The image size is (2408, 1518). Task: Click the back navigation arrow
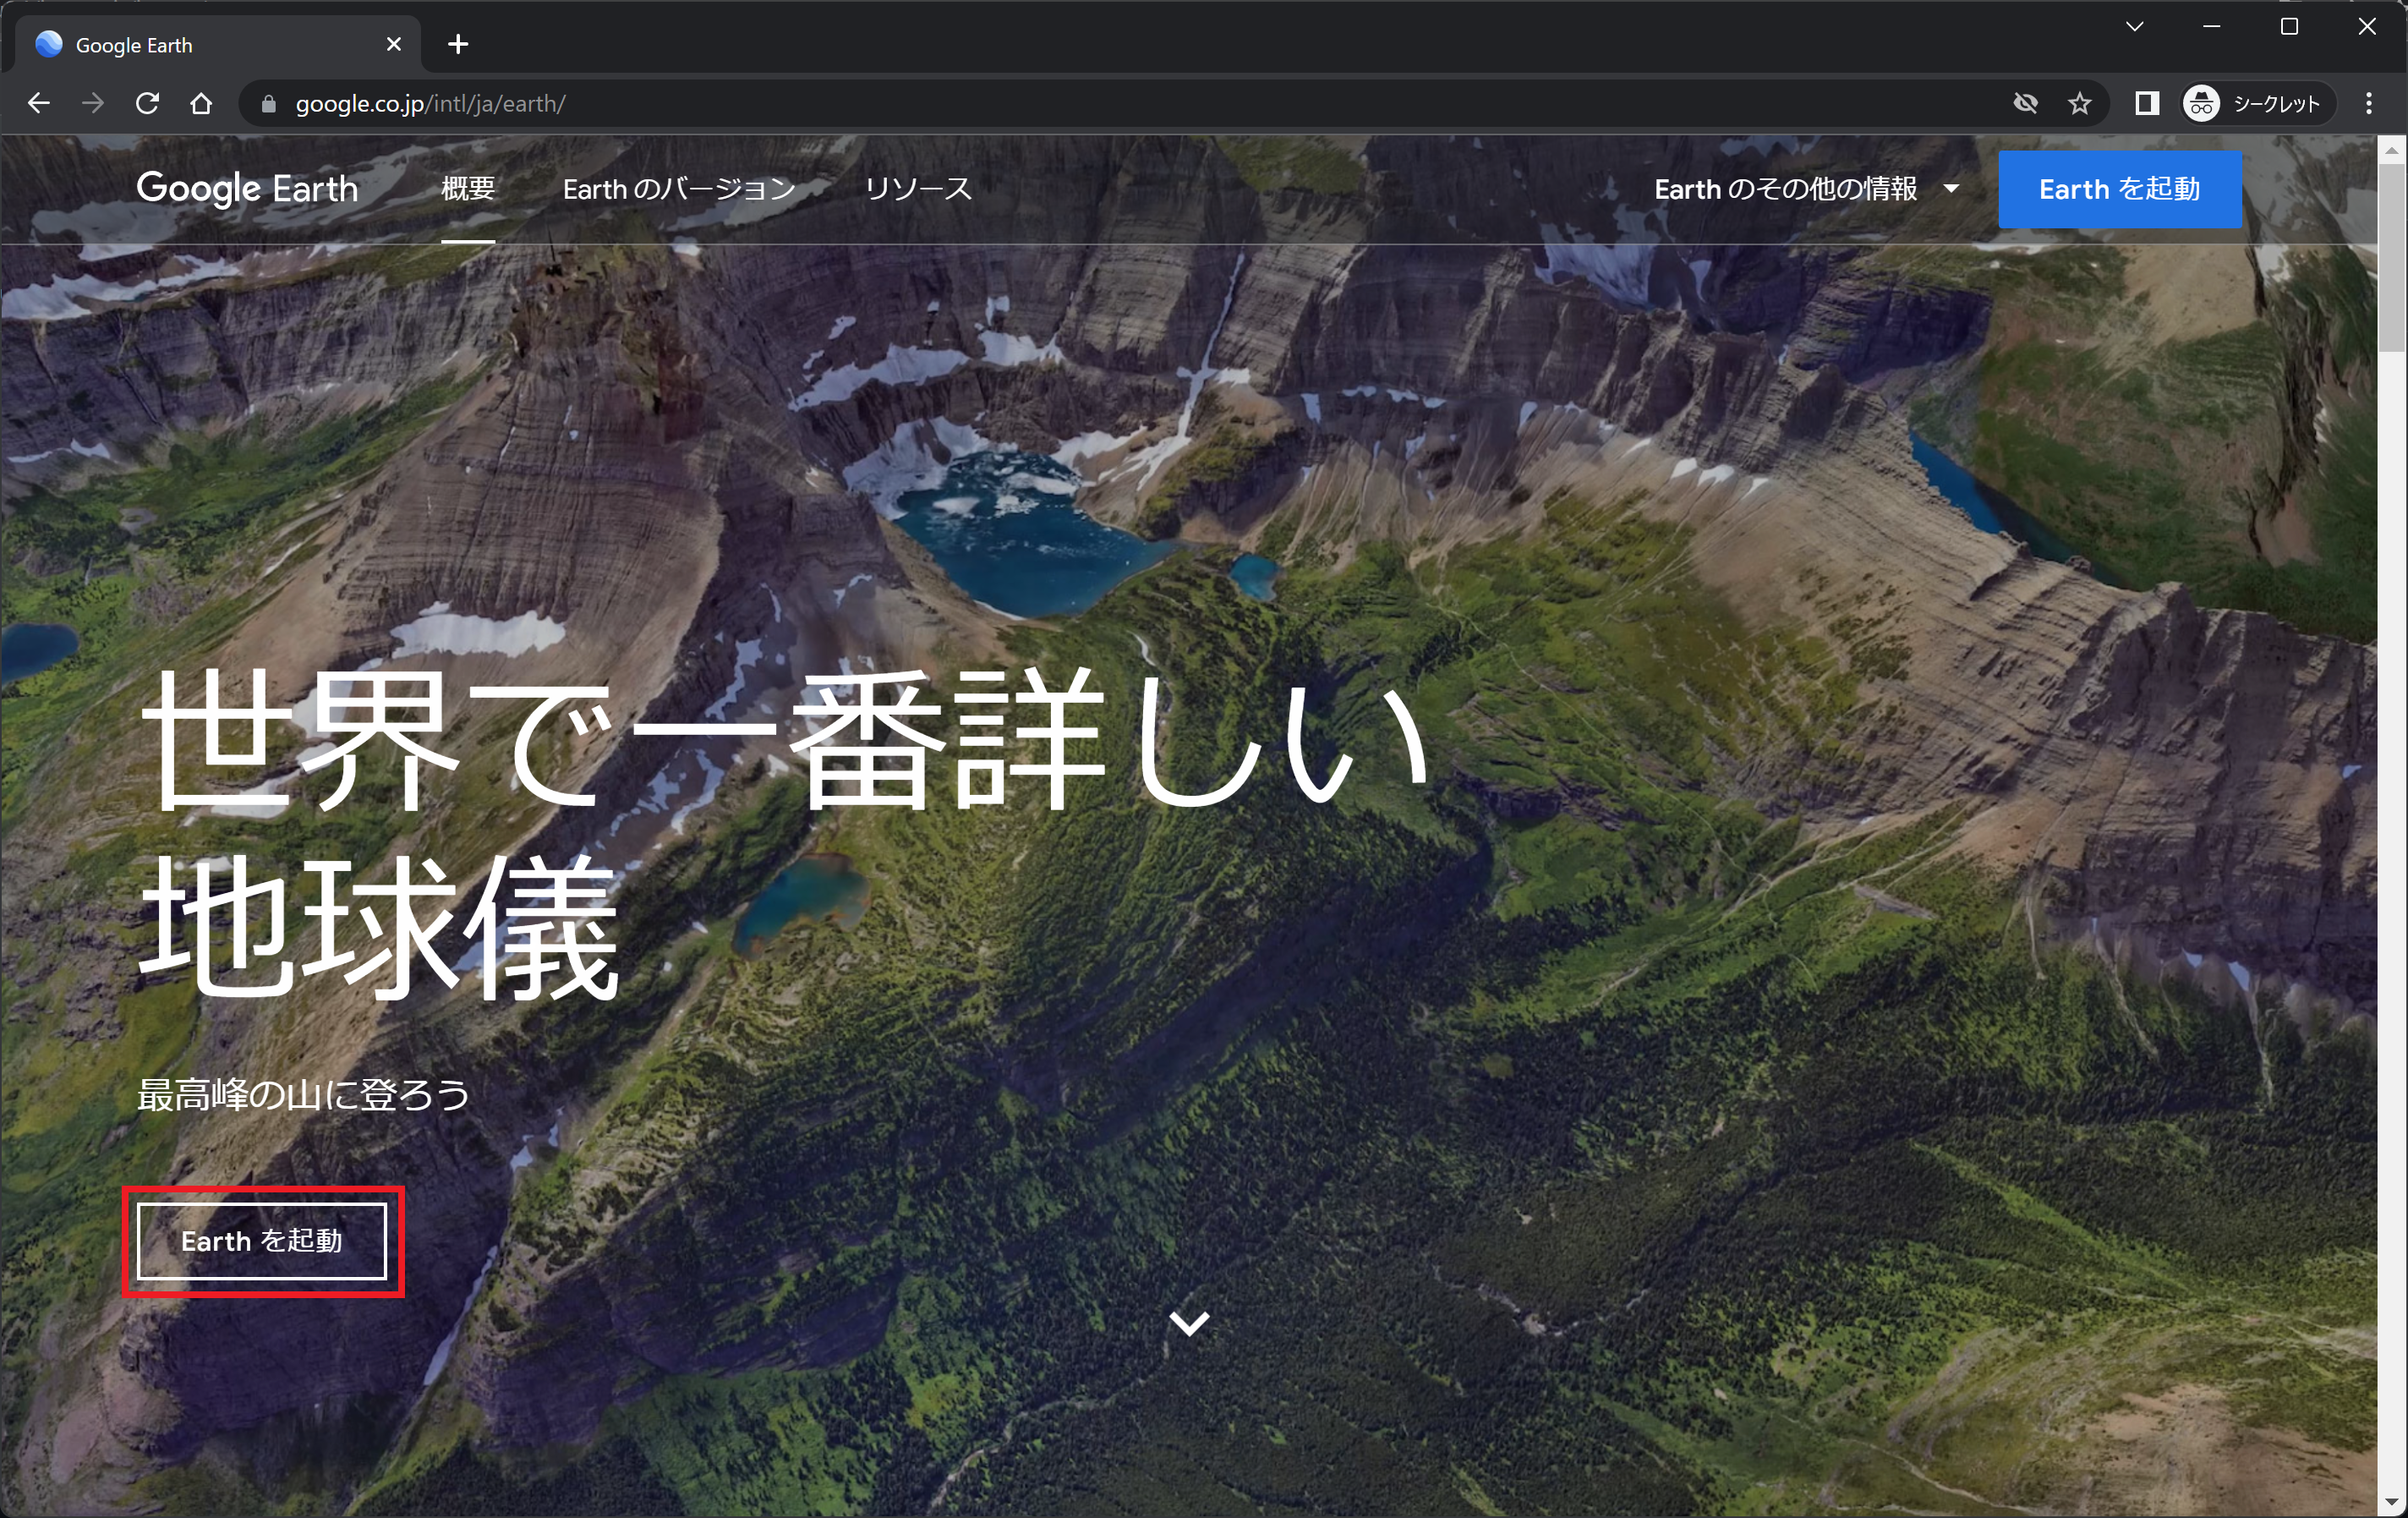(x=38, y=103)
